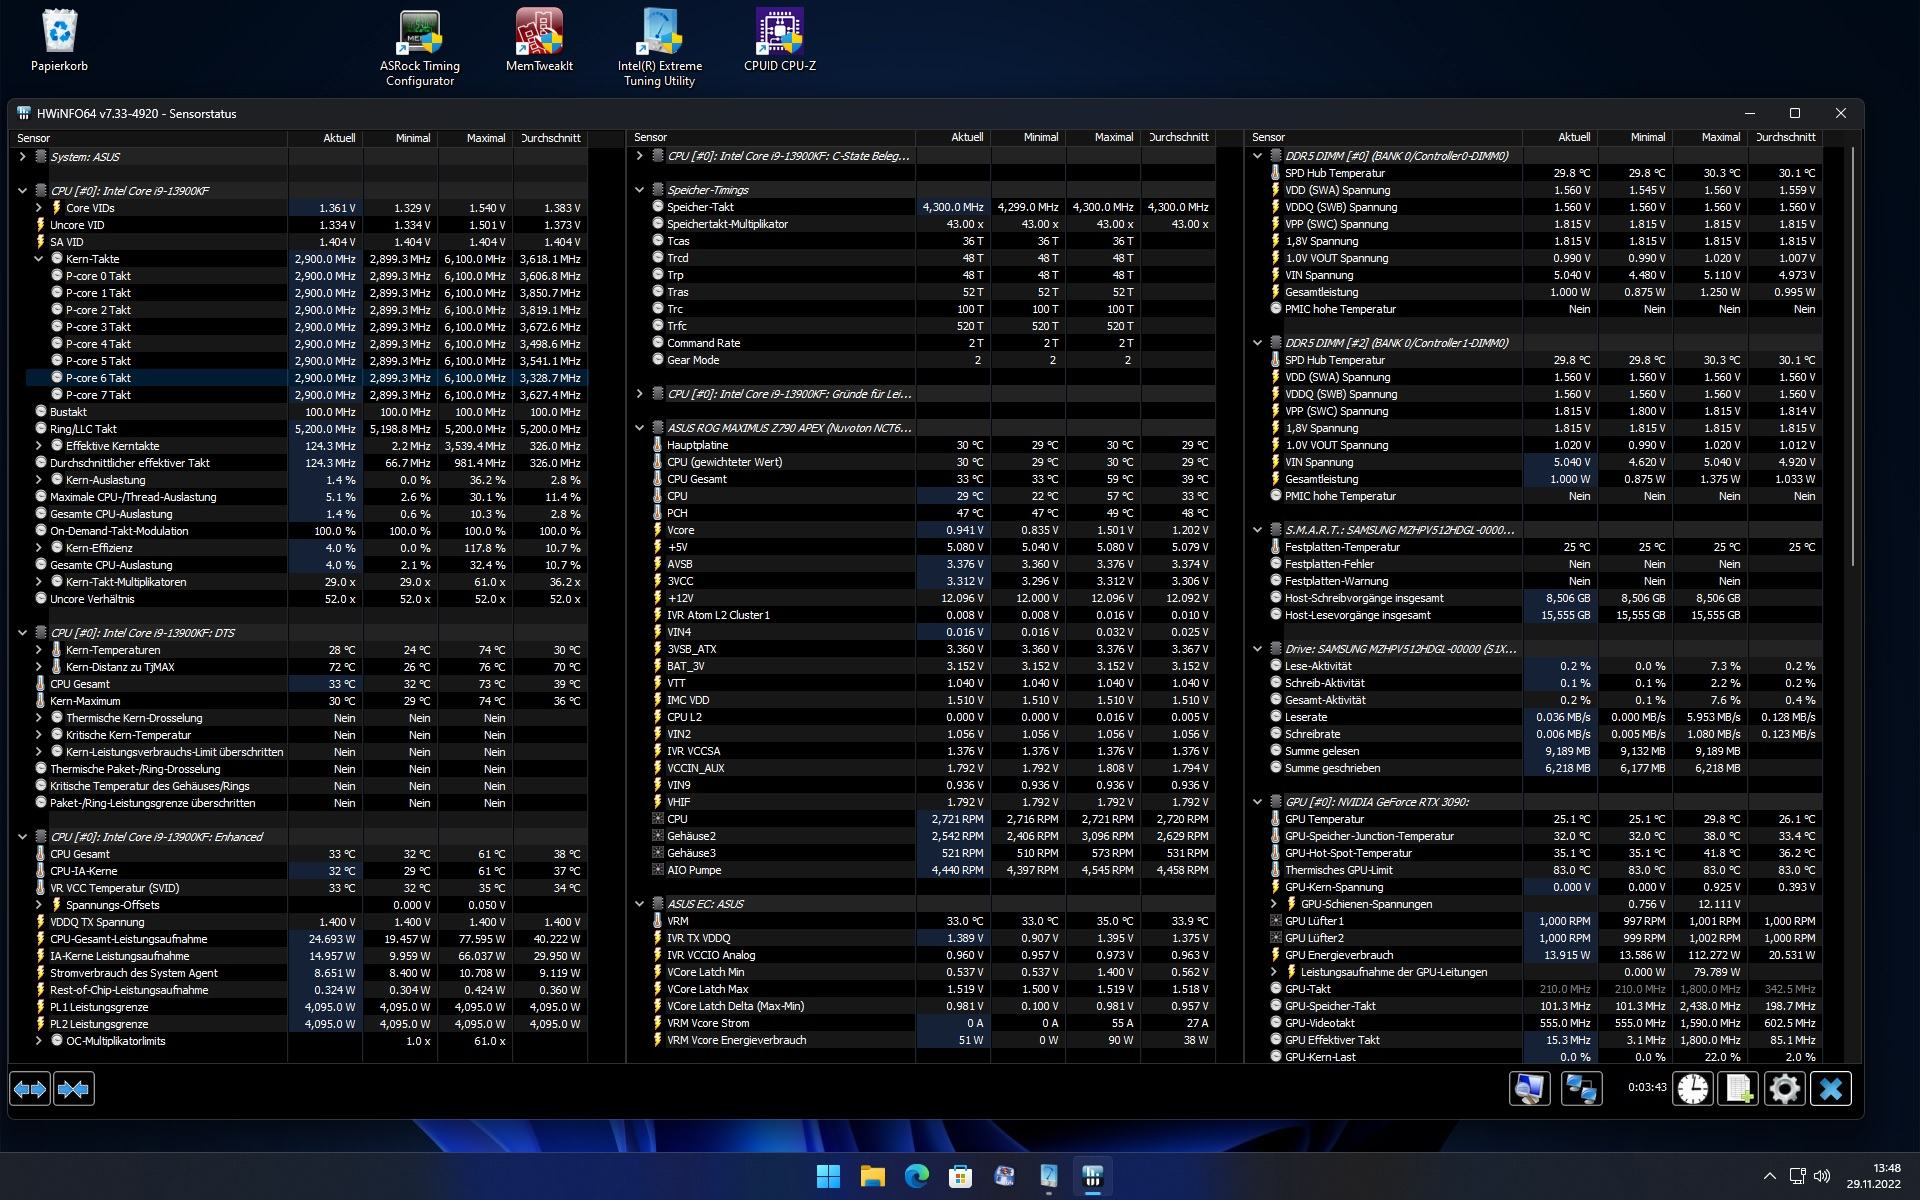Click left panel Sensor column header
Screen dimensions: 1920x1200
pyautogui.click(x=149, y=138)
